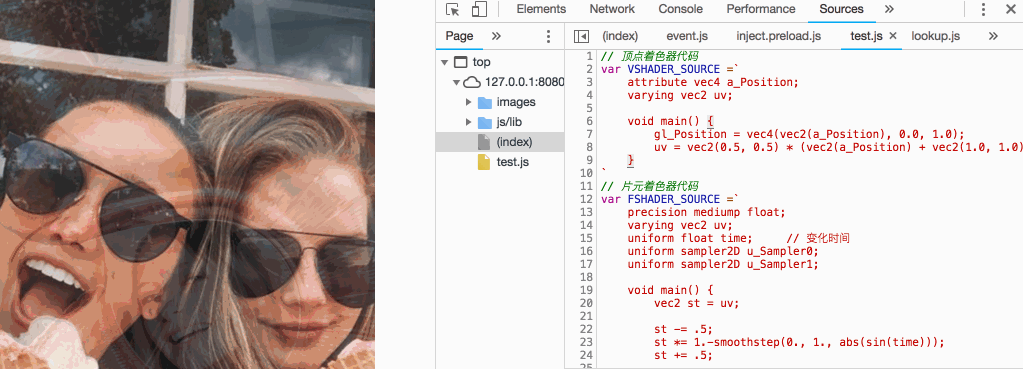Switch to the Network tab

tap(612, 9)
